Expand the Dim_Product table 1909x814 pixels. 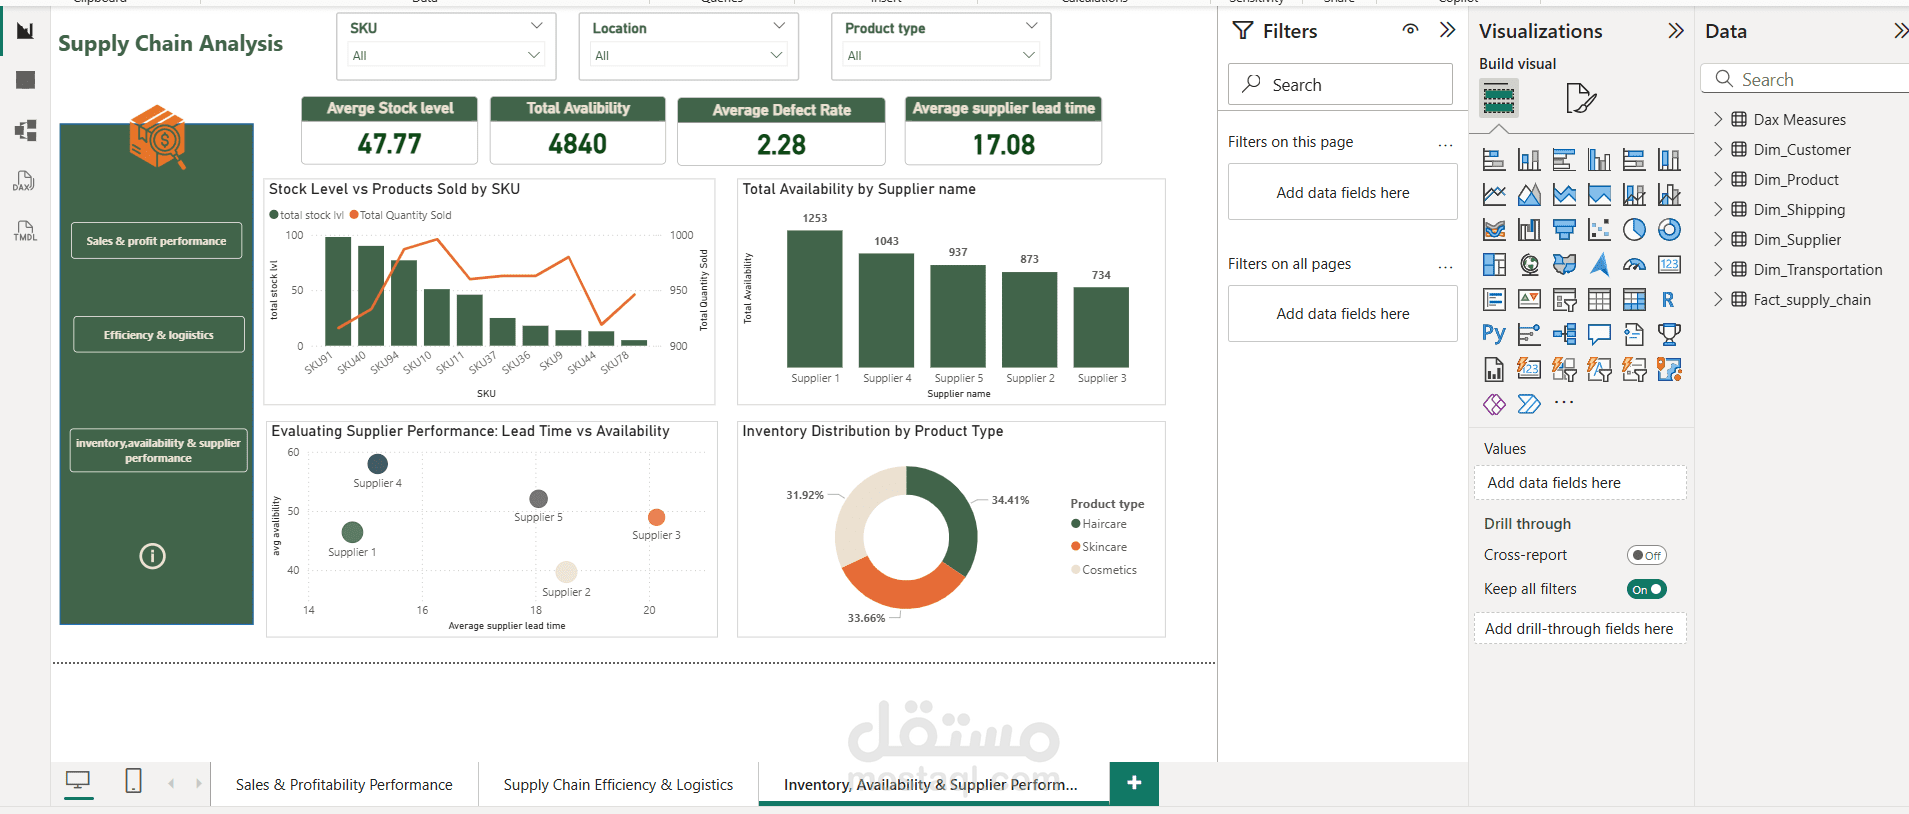click(1718, 179)
